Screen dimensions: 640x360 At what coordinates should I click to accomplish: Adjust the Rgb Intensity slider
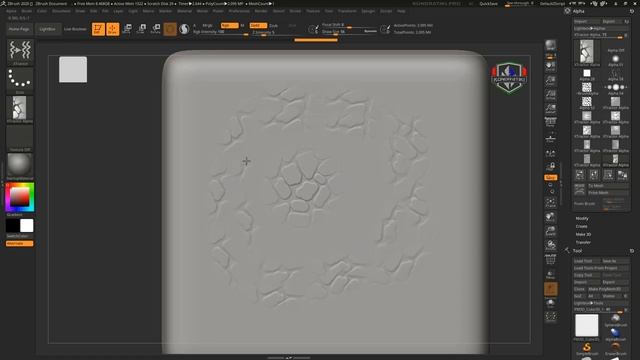click(x=220, y=32)
